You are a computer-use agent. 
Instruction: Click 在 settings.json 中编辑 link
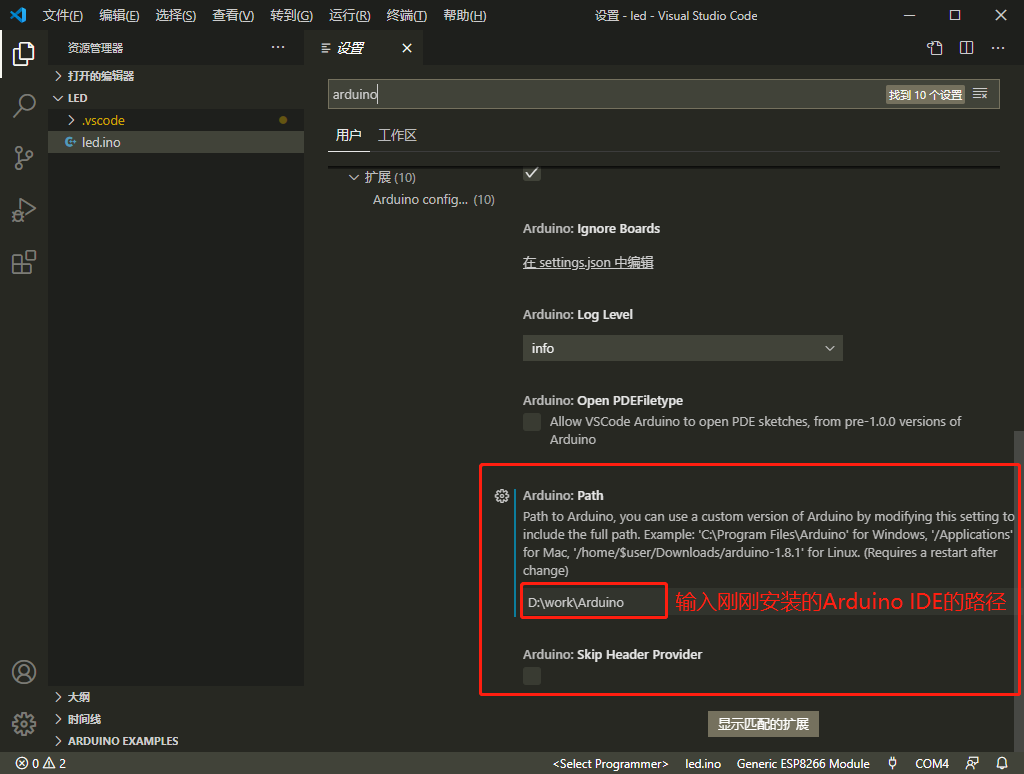[588, 263]
